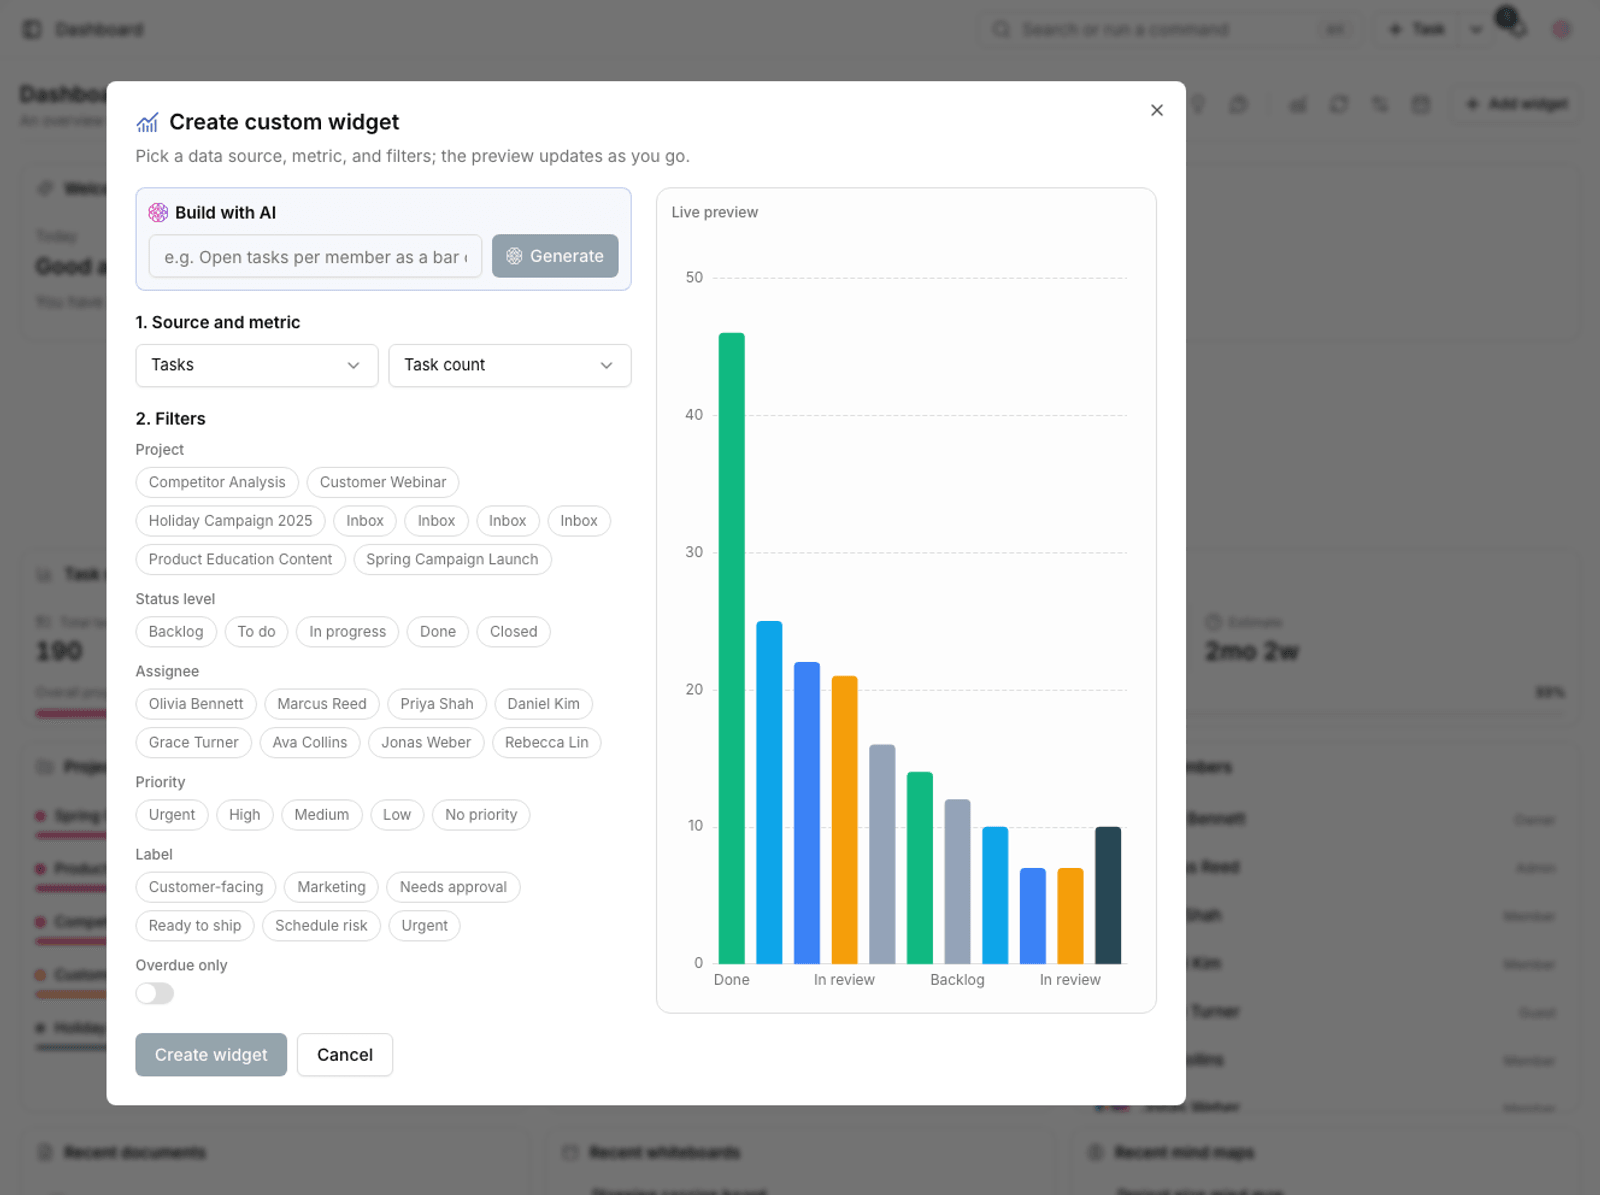Filter by Backlog status
The image size is (1600, 1195).
[176, 632]
